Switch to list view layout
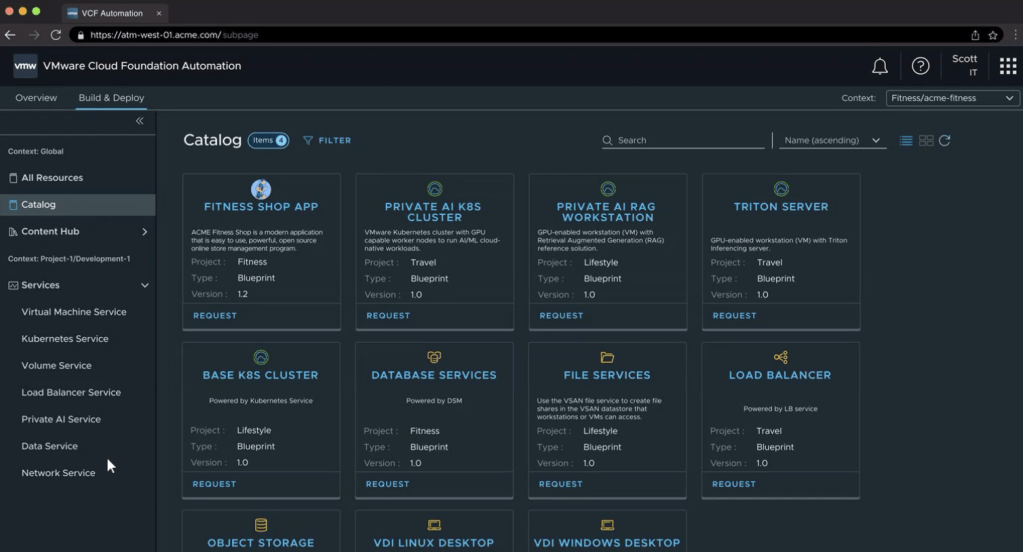 906,141
